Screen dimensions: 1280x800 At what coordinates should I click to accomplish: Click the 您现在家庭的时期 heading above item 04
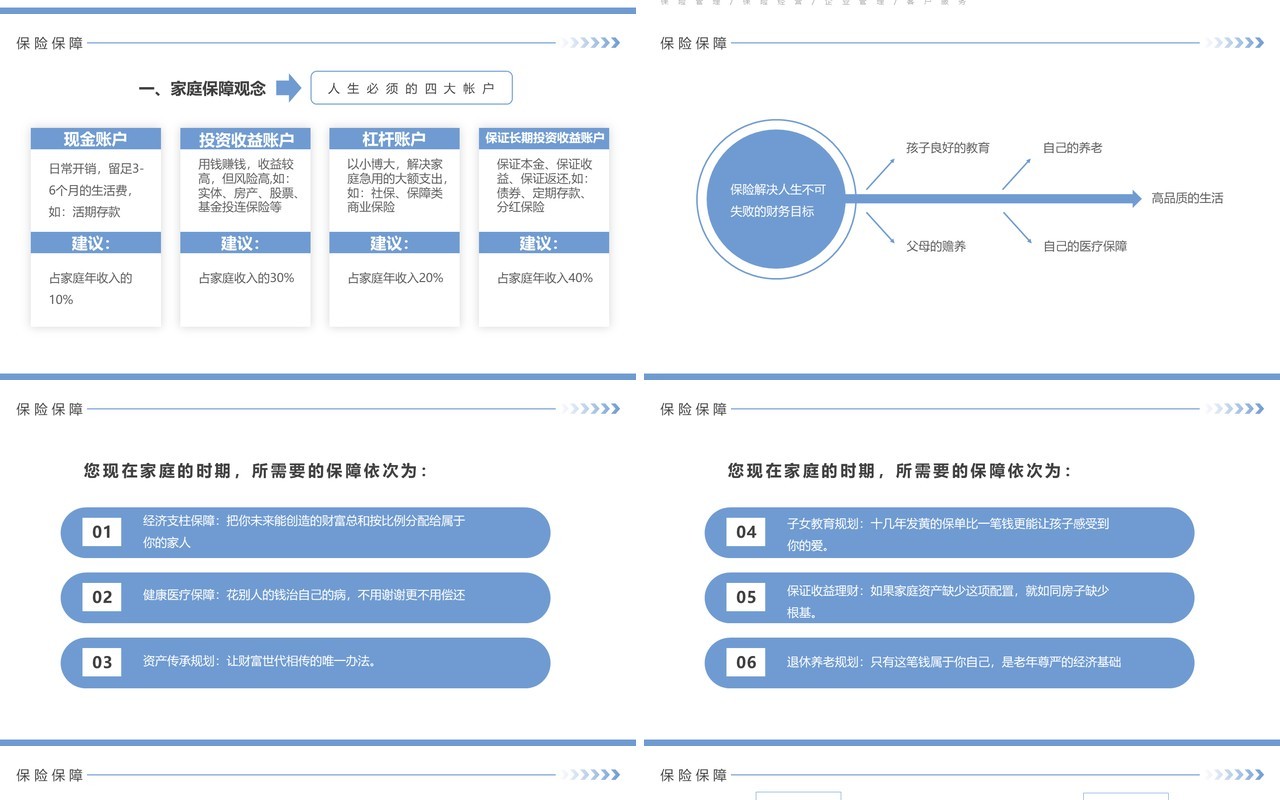point(900,471)
